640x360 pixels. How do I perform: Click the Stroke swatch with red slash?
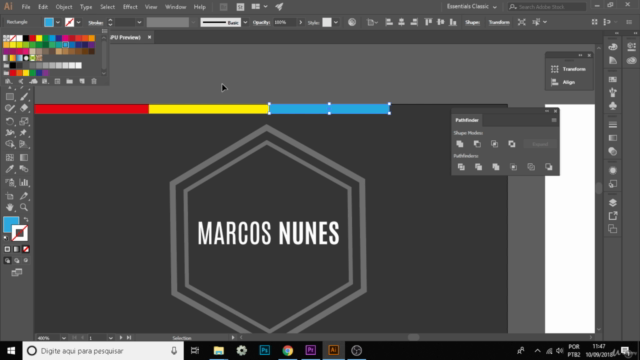click(20, 233)
